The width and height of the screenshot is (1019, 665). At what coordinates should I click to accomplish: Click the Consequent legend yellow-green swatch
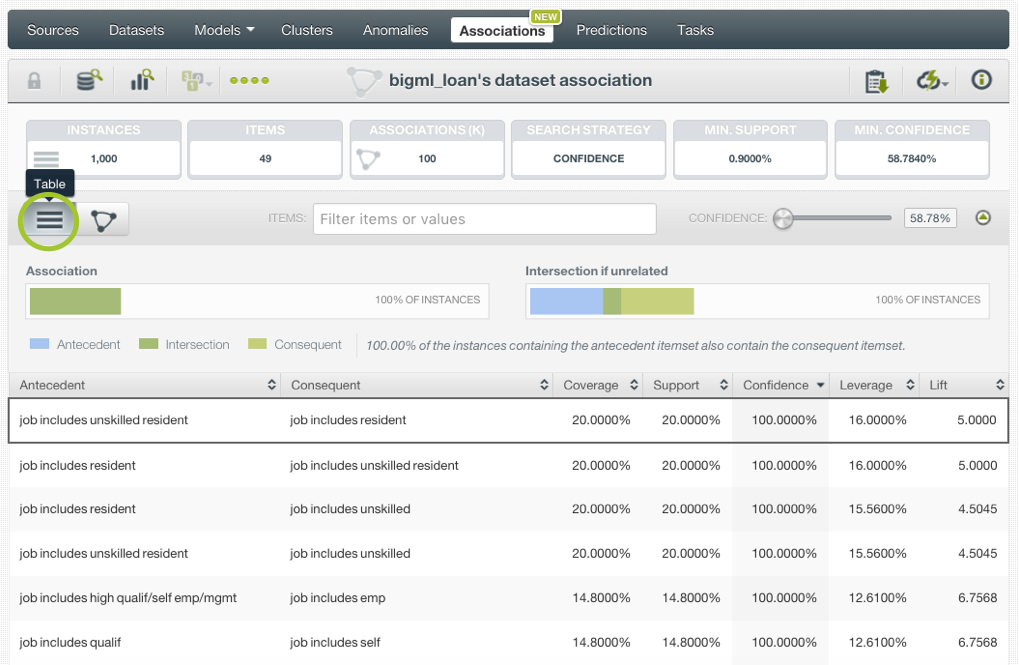click(257, 343)
